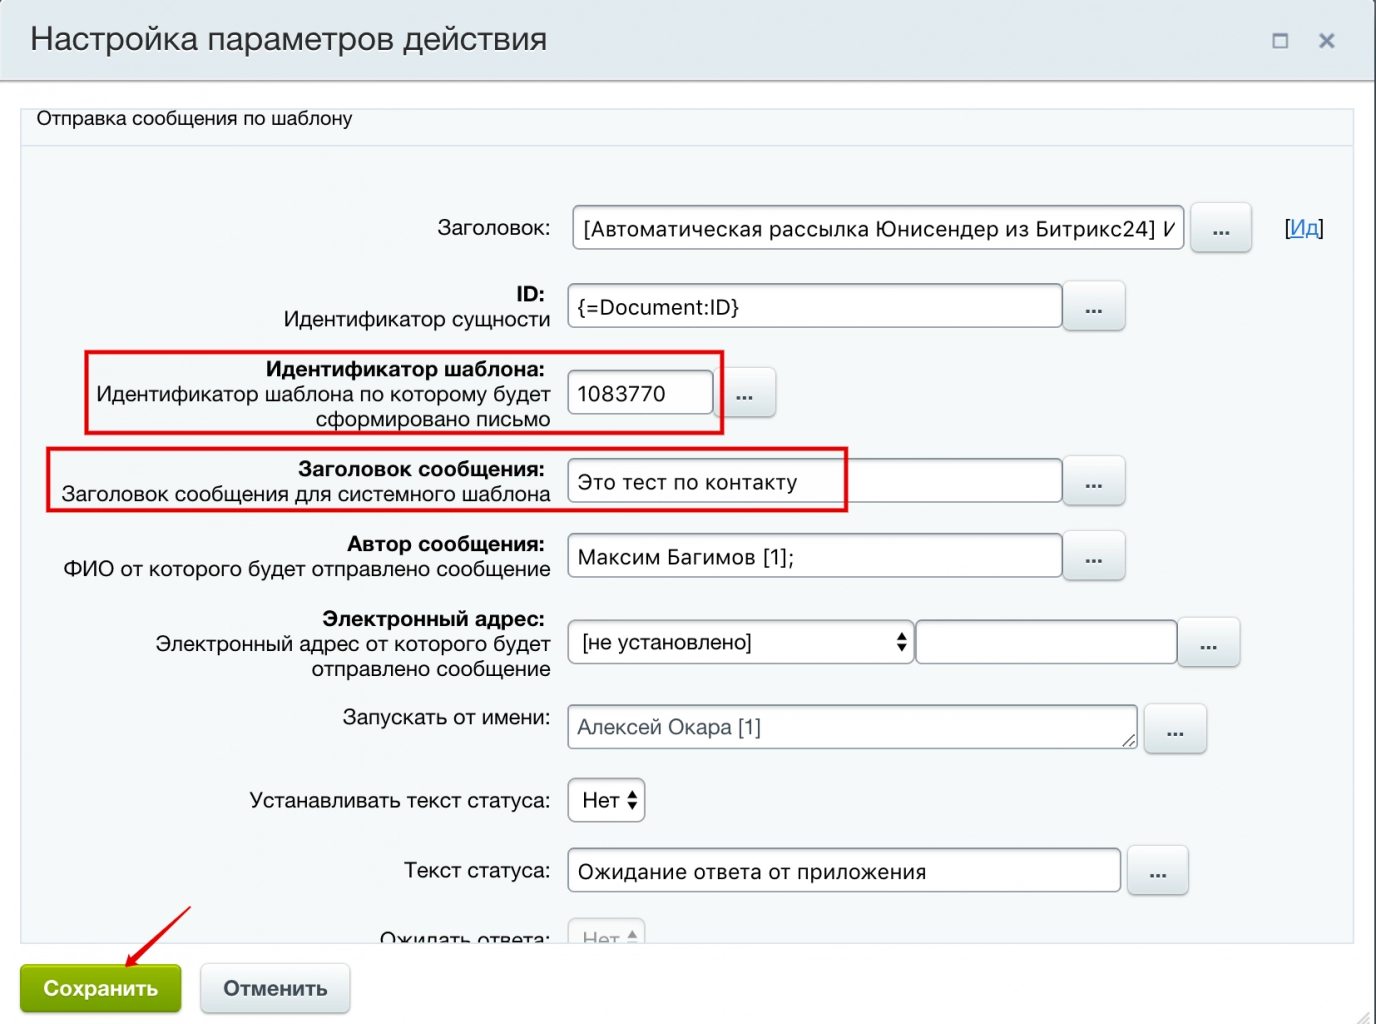Click the Ожидание ответа от приложения field
Image resolution: width=1376 pixels, height=1024 pixels.
click(x=843, y=871)
